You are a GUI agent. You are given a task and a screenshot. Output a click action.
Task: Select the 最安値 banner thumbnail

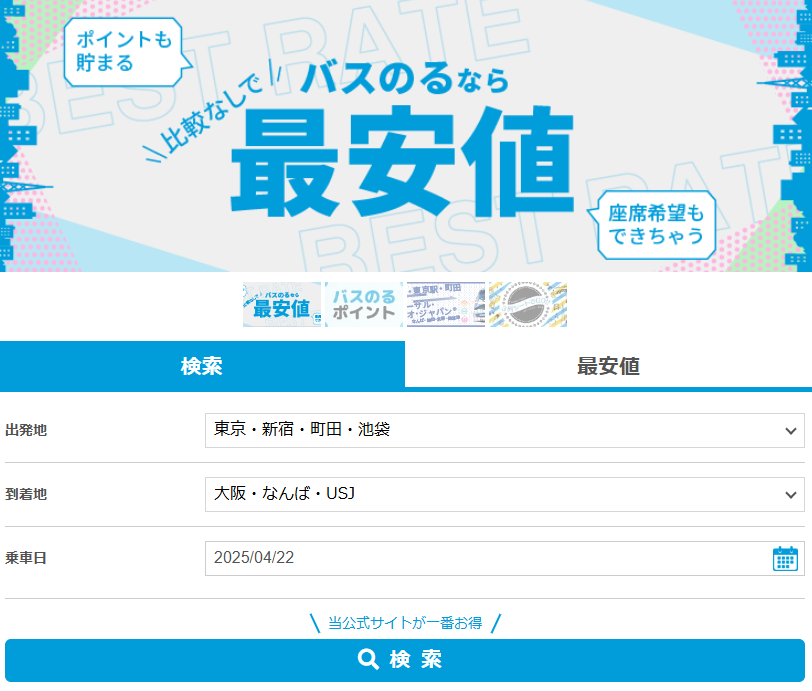point(282,305)
